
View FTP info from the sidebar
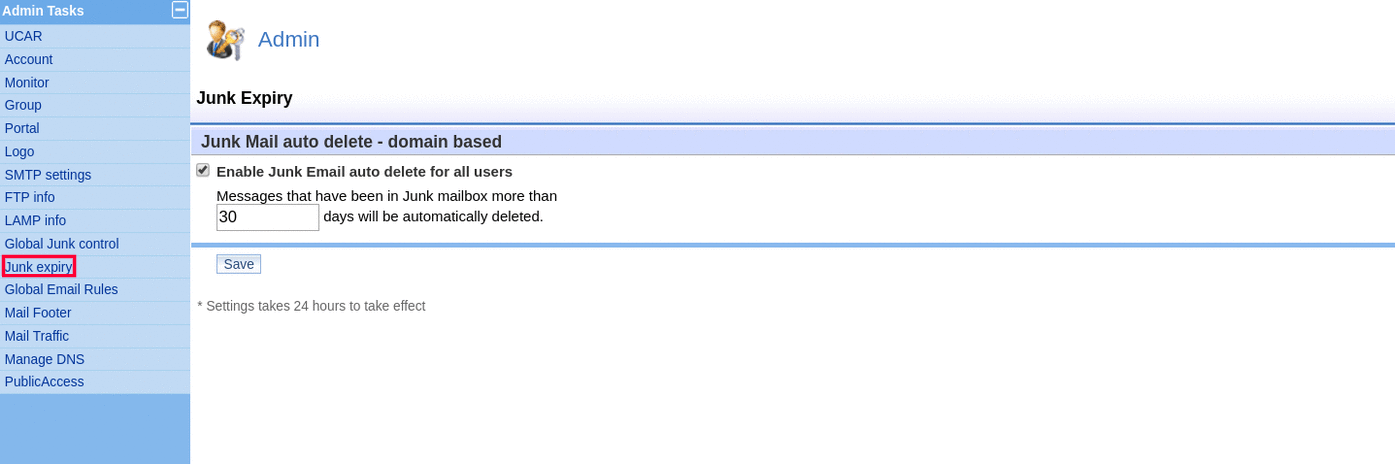pos(30,197)
